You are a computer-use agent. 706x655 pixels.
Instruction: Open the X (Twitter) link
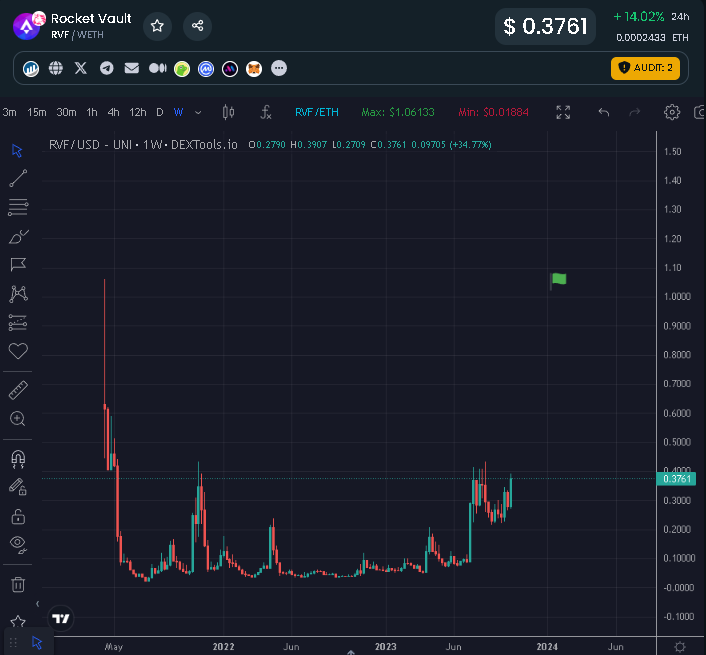pos(81,68)
